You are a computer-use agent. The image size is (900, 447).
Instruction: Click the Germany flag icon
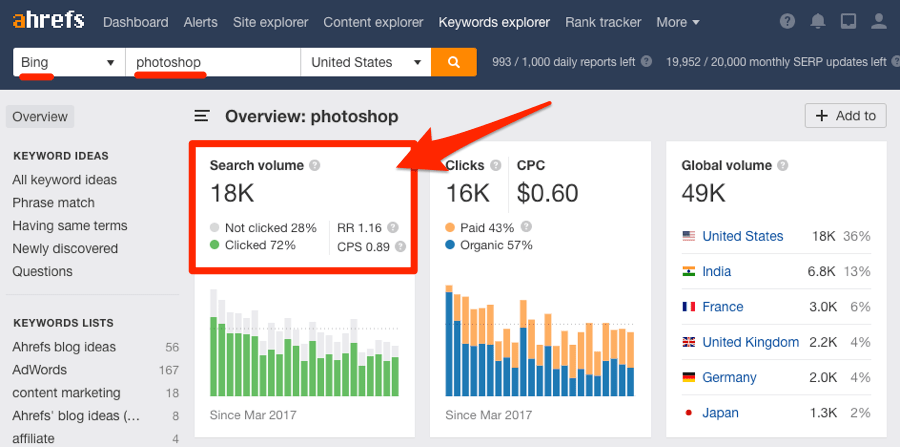pos(689,377)
